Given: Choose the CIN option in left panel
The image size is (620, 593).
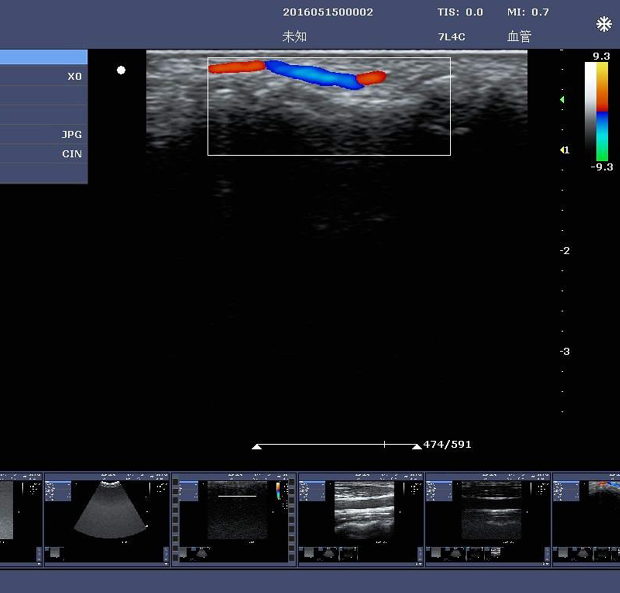Looking at the screenshot, I should (43, 154).
